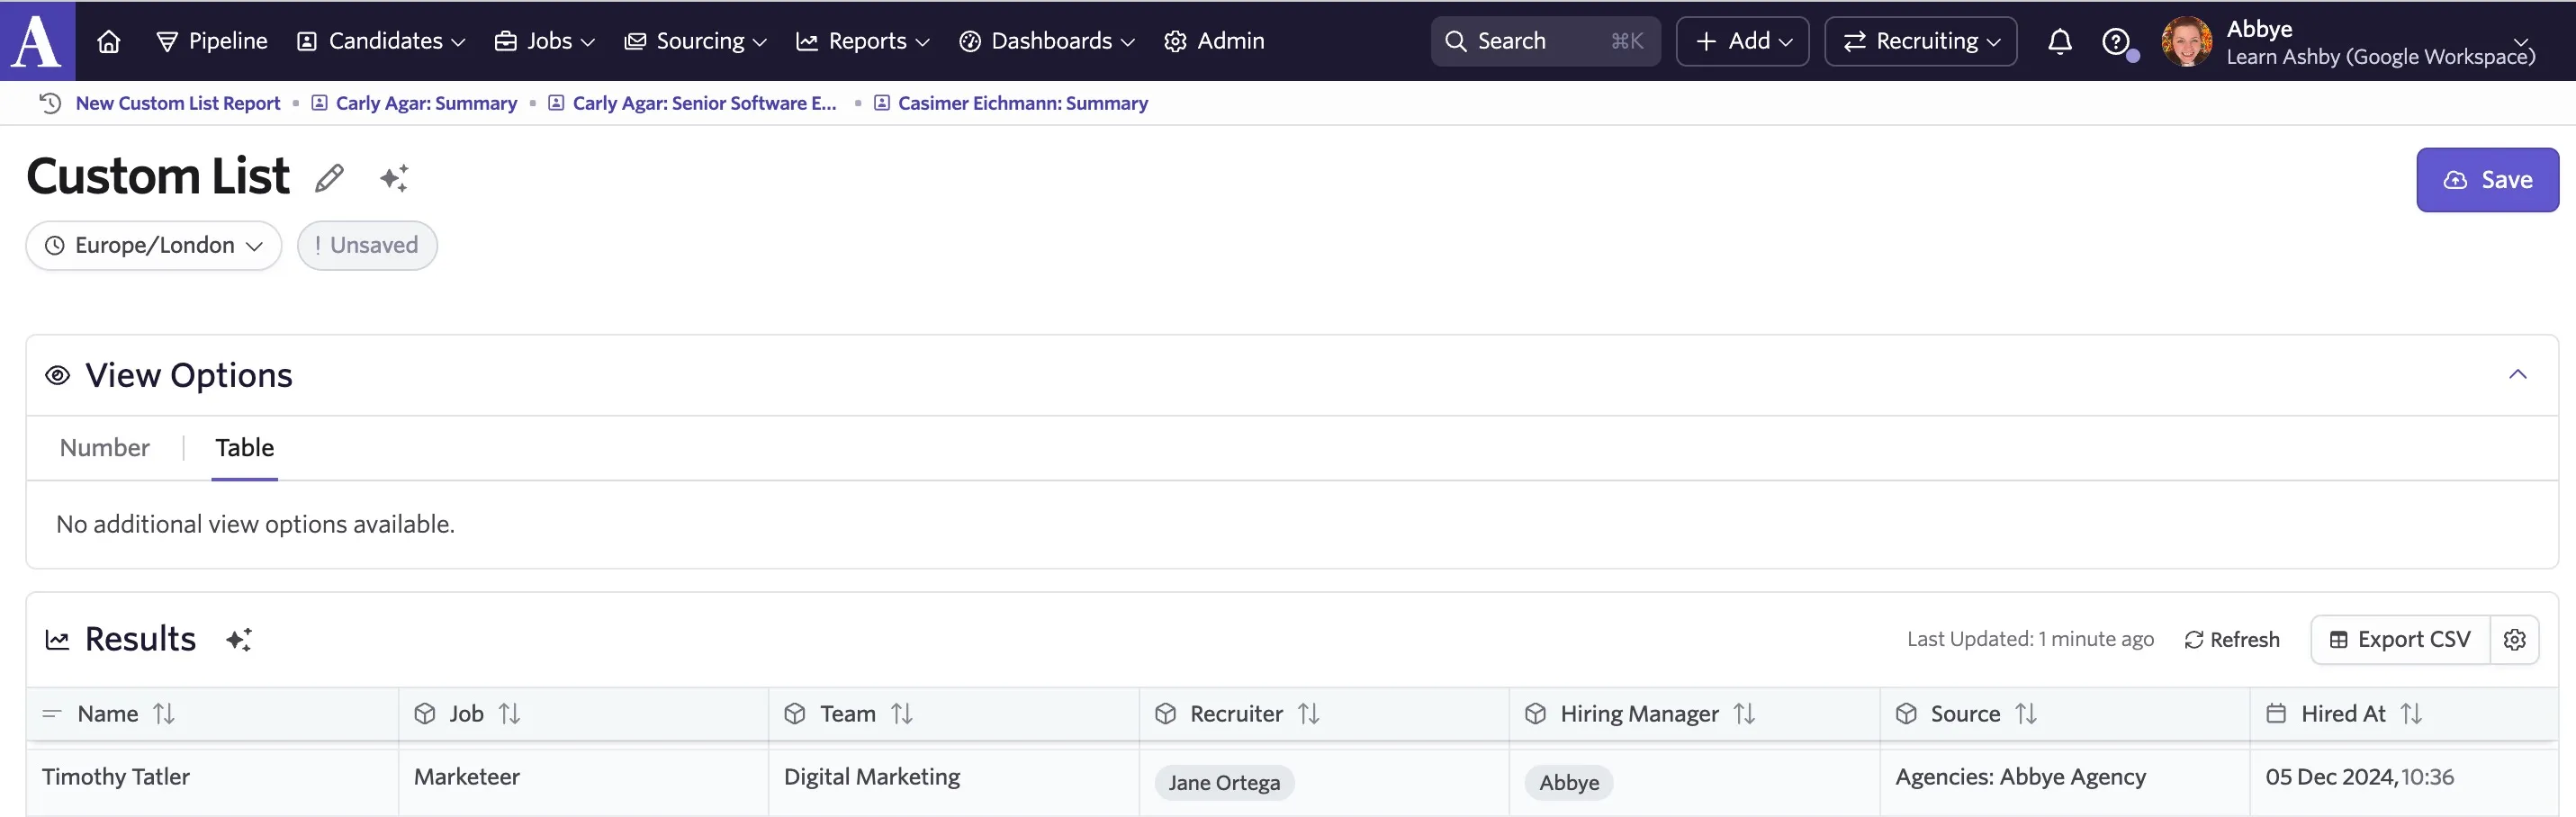
Task: Save the custom list report
Action: 2487,180
